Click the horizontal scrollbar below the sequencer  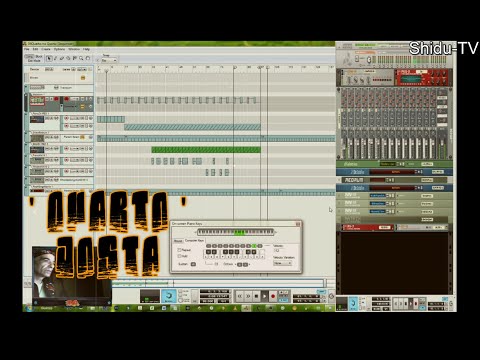218,283
